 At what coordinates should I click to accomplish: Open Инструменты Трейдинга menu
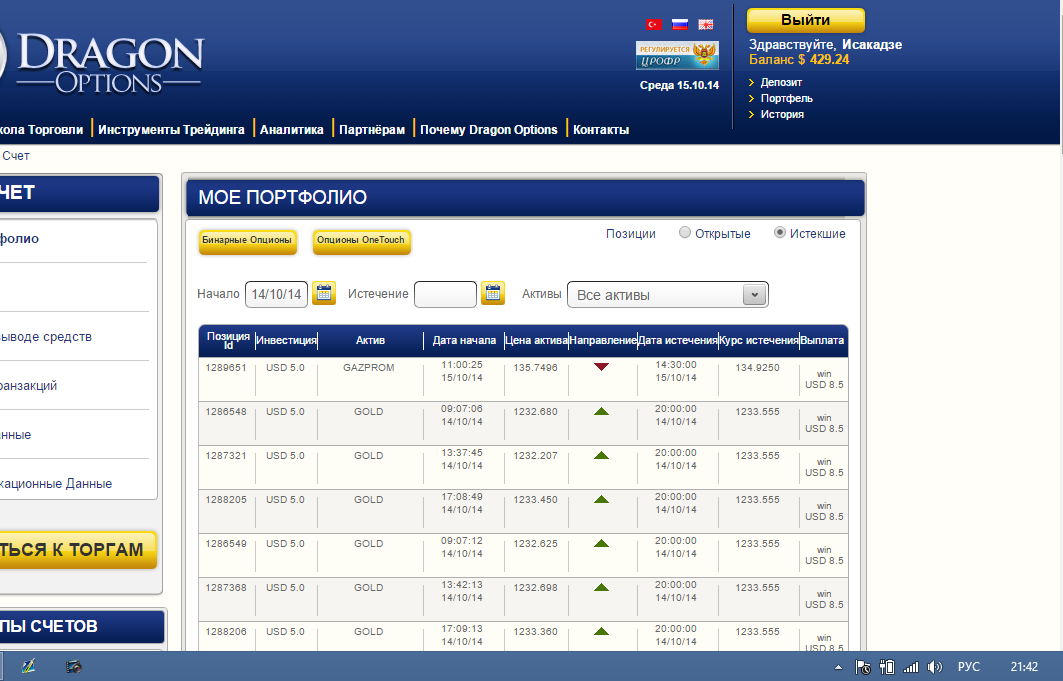[x=171, y=129]
